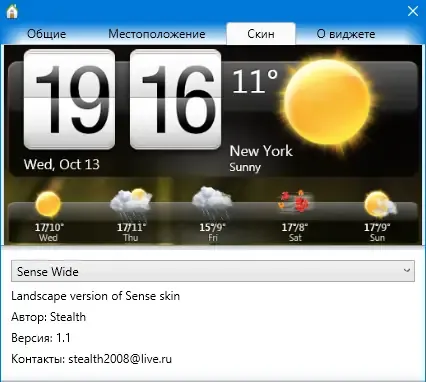Viewport: 426px width, 382px height.
Task: Open the Местоположение tab
Action: tap(157, 34)
